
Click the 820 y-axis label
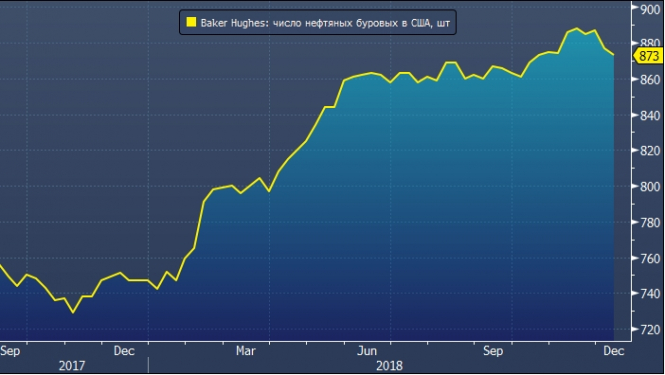(650, 151)
